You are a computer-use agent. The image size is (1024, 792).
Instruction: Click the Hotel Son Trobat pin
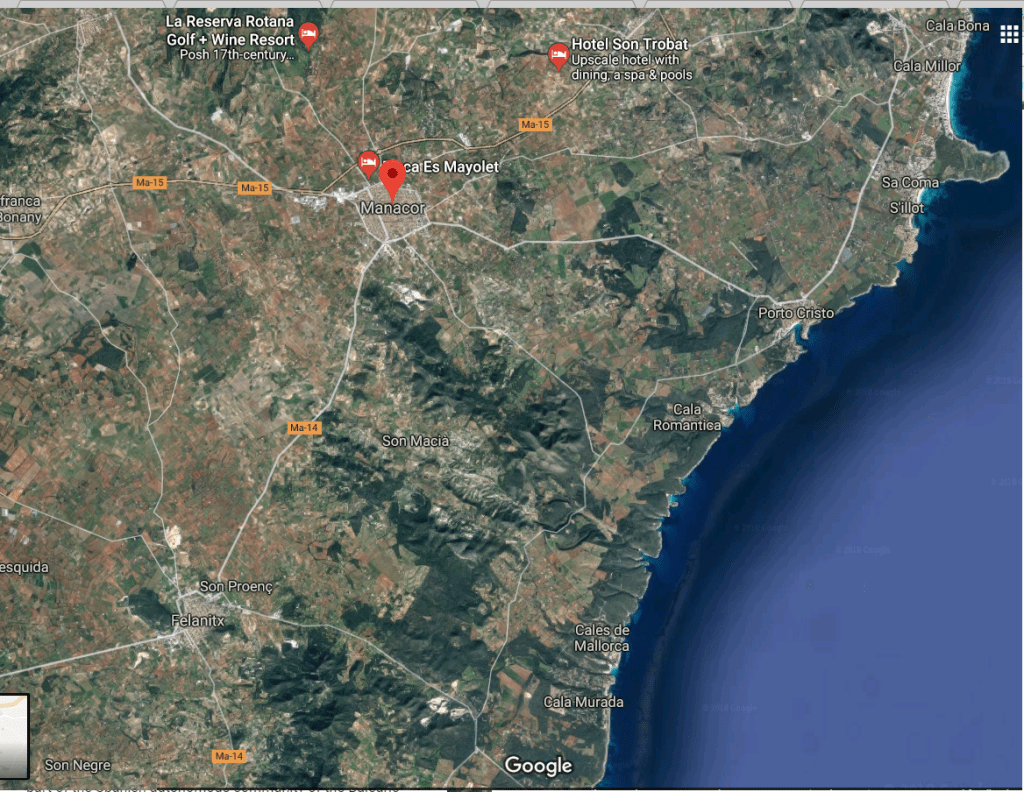[x=559, y=55]
